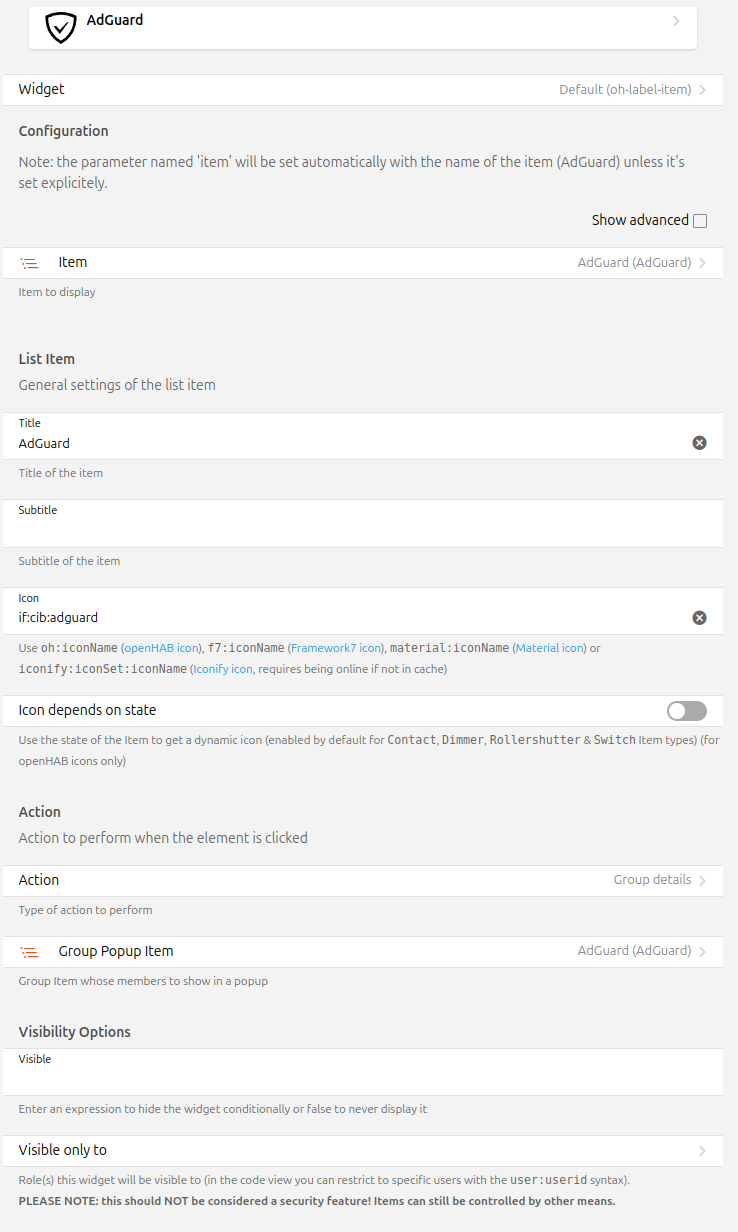The height and width of the screenshot is (1232, 738).
Task: Clear the Title field with X icon
Action: pyautogui.click(x=700, y=443)
